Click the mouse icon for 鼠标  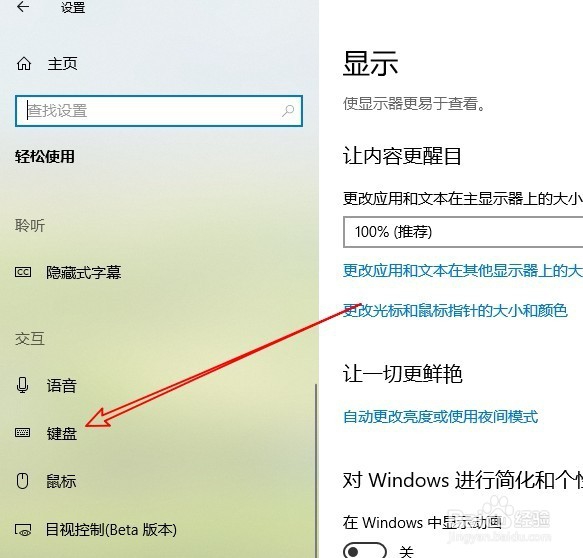pyautogui.click(x=23, y=481)
